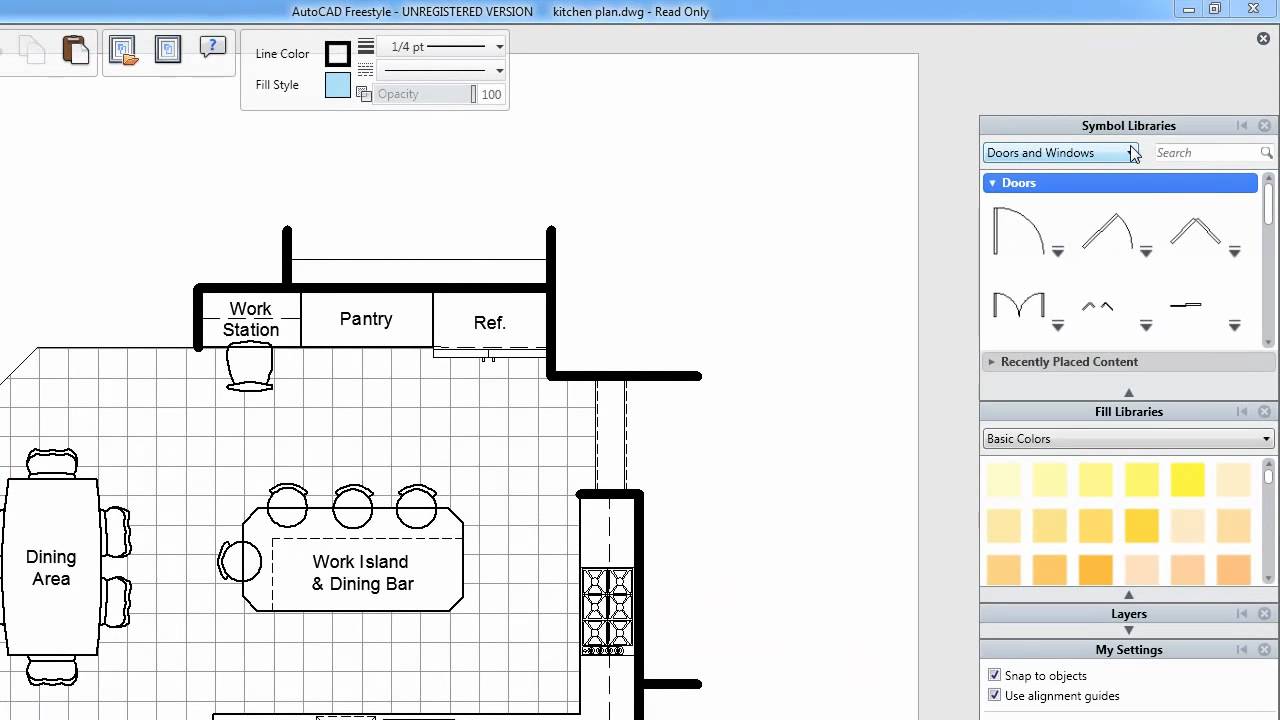Screen dimensions: 1280x720
Task: Select the double swing door symbol
Action: (1018, 305)
